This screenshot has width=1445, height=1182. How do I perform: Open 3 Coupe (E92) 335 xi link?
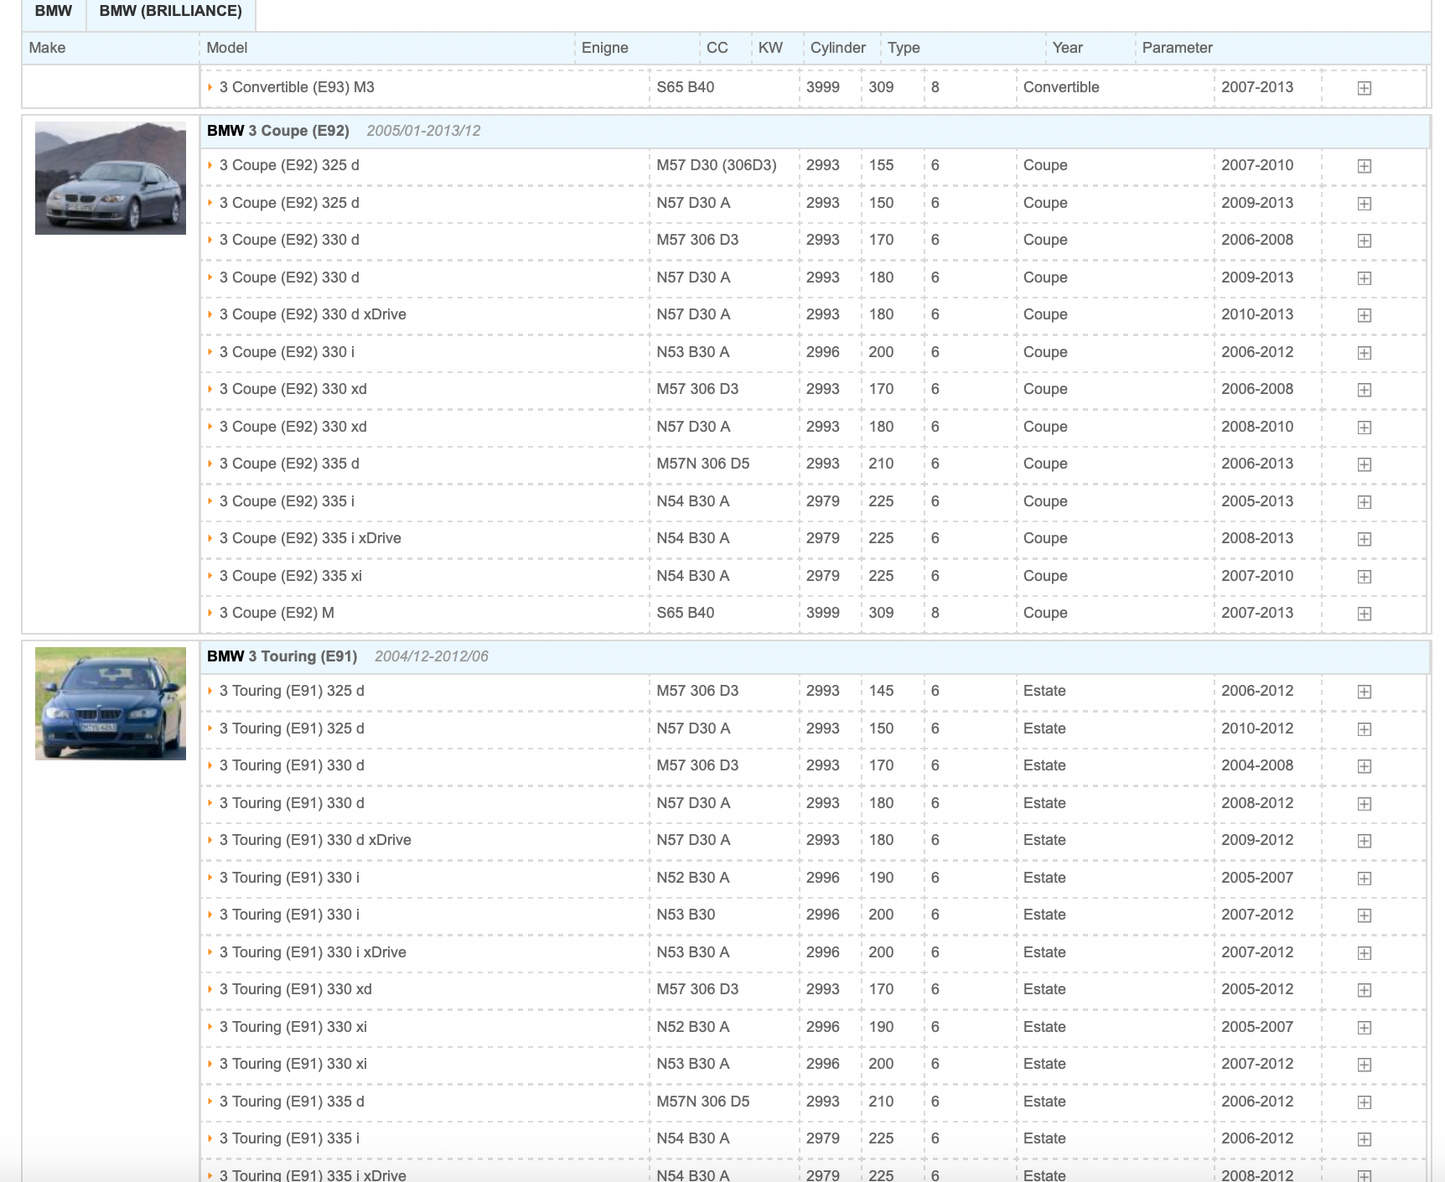(291, 576)
